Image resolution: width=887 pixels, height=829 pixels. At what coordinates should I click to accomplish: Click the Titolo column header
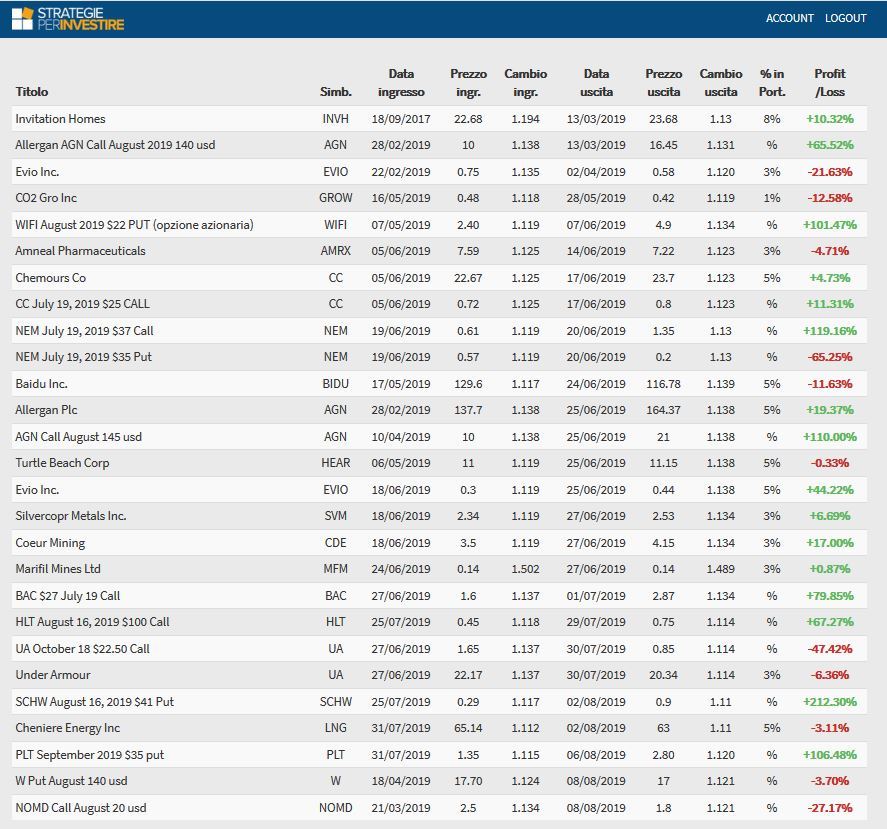click(x=32, y=92)
